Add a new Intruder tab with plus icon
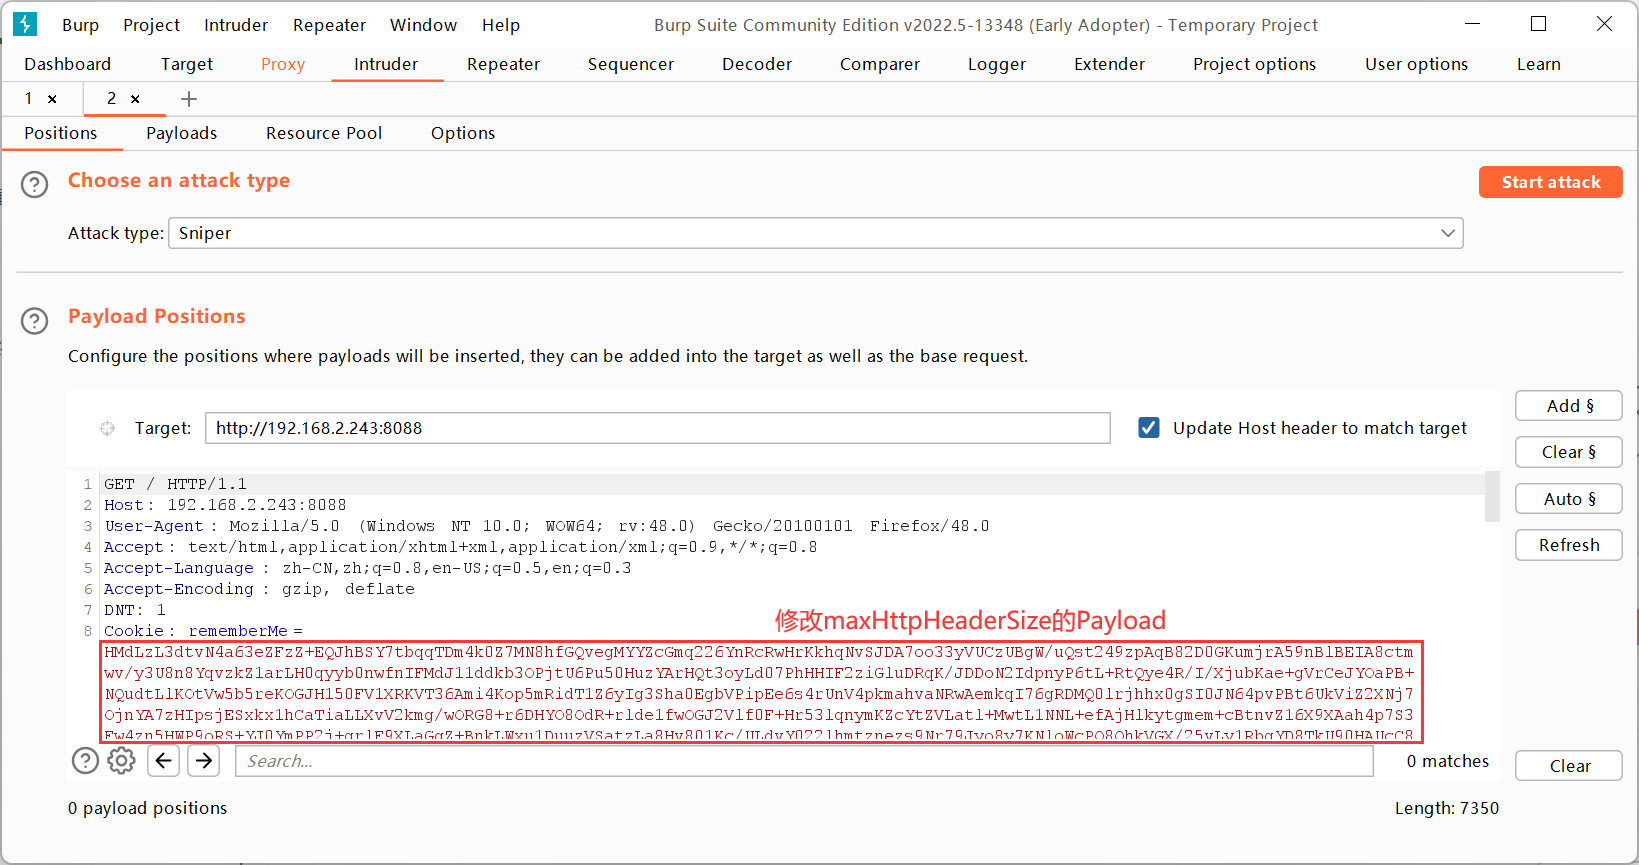1639x865 pixels. click(x=189, y=99)
